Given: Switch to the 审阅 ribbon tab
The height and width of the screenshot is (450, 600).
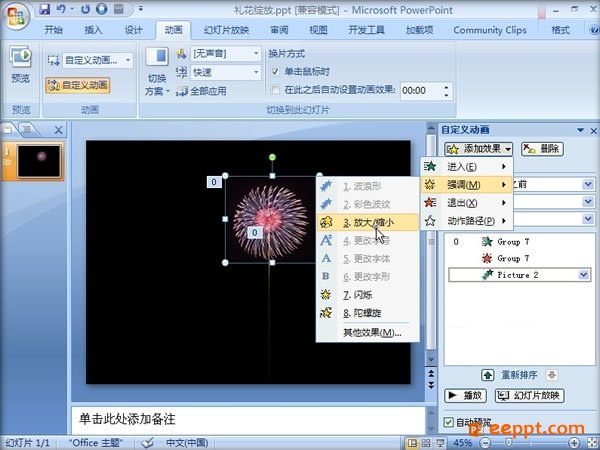Looking at the screenshot, I should click(x=279, y=30).
